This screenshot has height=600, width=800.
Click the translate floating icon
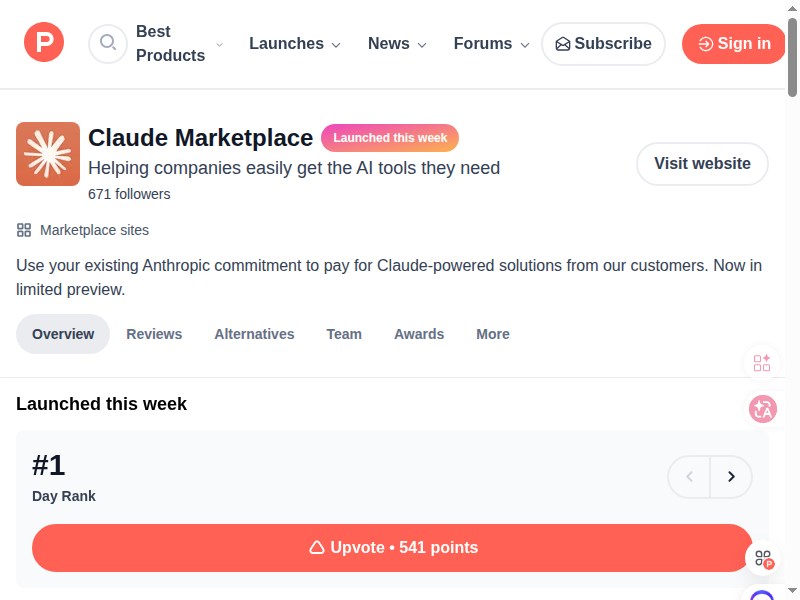coord(763,408)
